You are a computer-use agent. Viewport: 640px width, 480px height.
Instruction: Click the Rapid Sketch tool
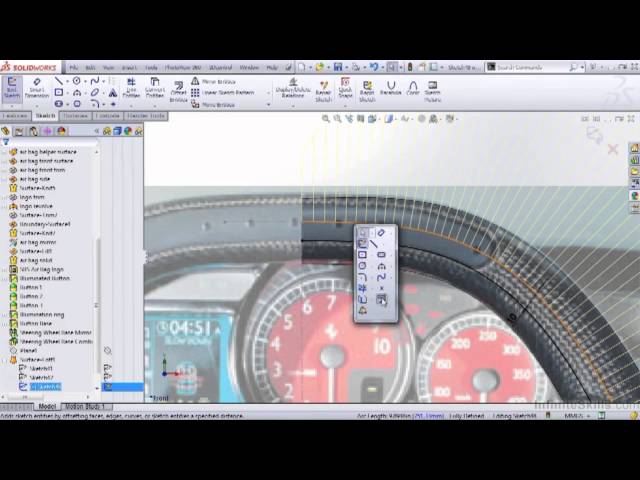[x=367, y=91]
